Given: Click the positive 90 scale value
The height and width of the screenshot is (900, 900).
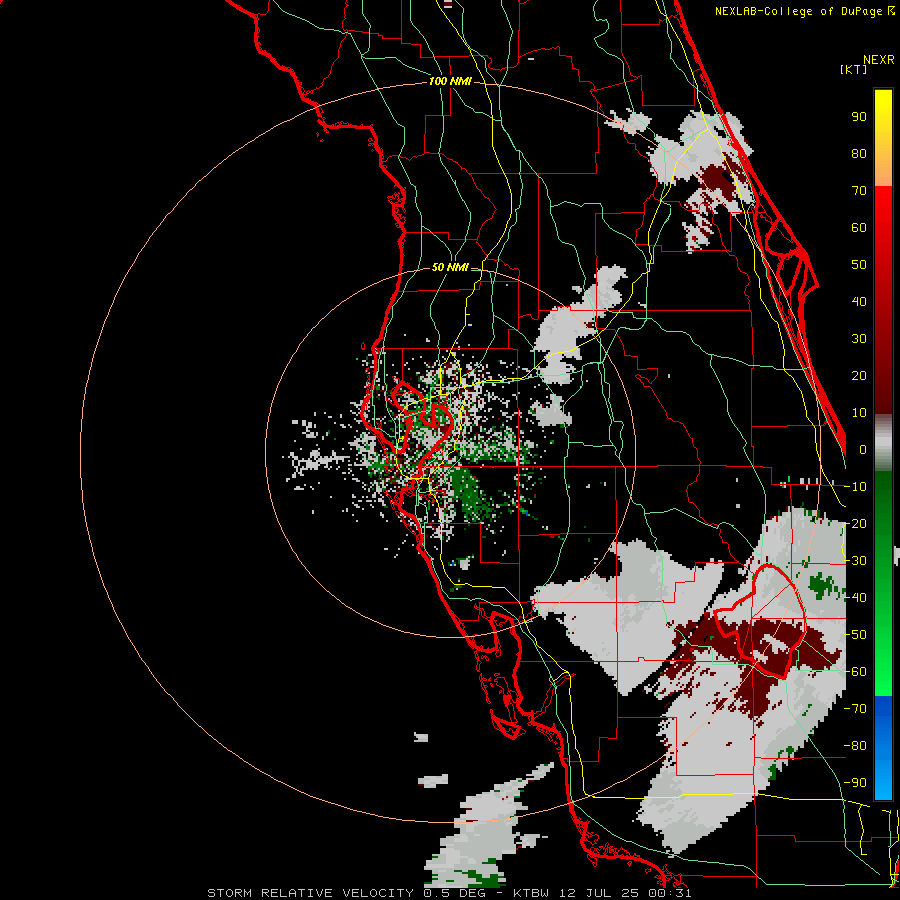Looking at the screenshot, I should [x=859, y=117].
